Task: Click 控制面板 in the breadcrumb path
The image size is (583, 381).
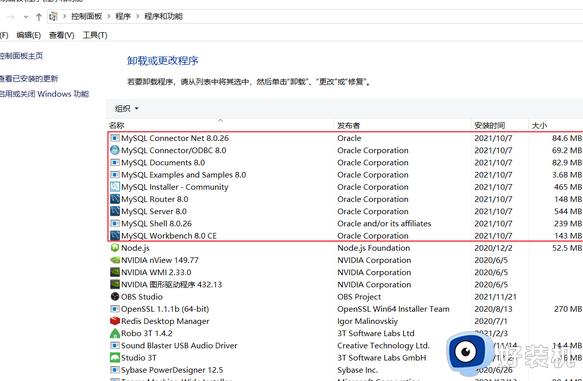Action: tap(87, 16)
